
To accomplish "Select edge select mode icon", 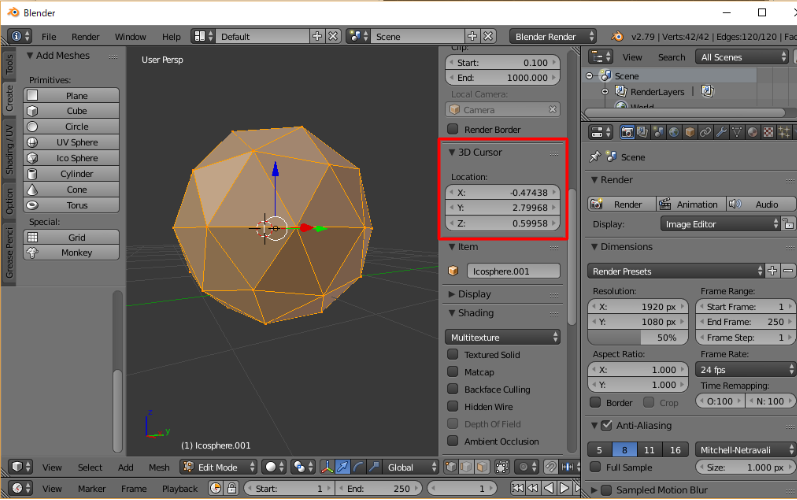I will tap(466, 467).
